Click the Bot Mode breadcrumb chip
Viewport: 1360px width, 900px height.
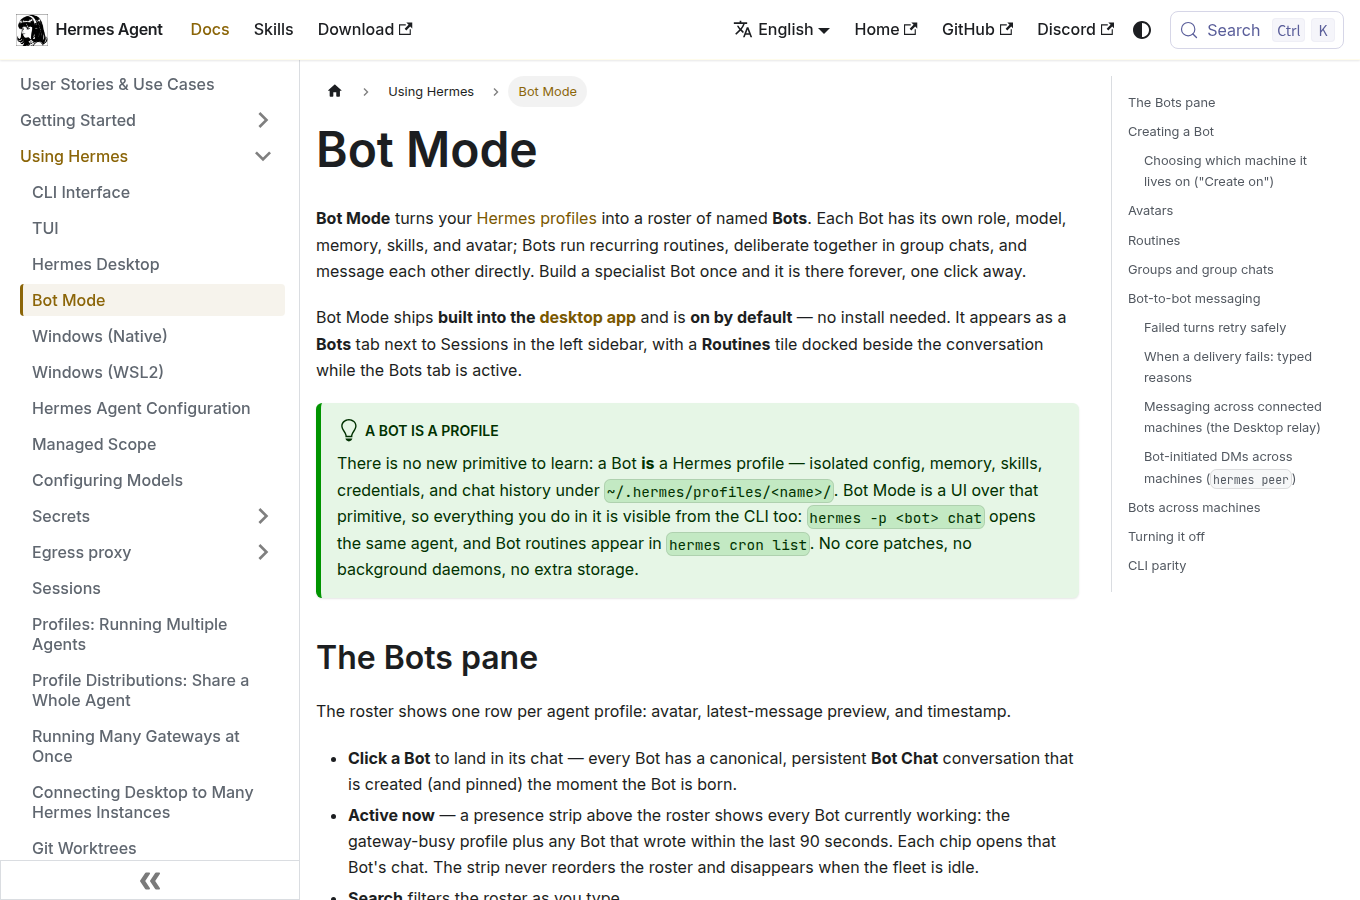click(547, 91)
